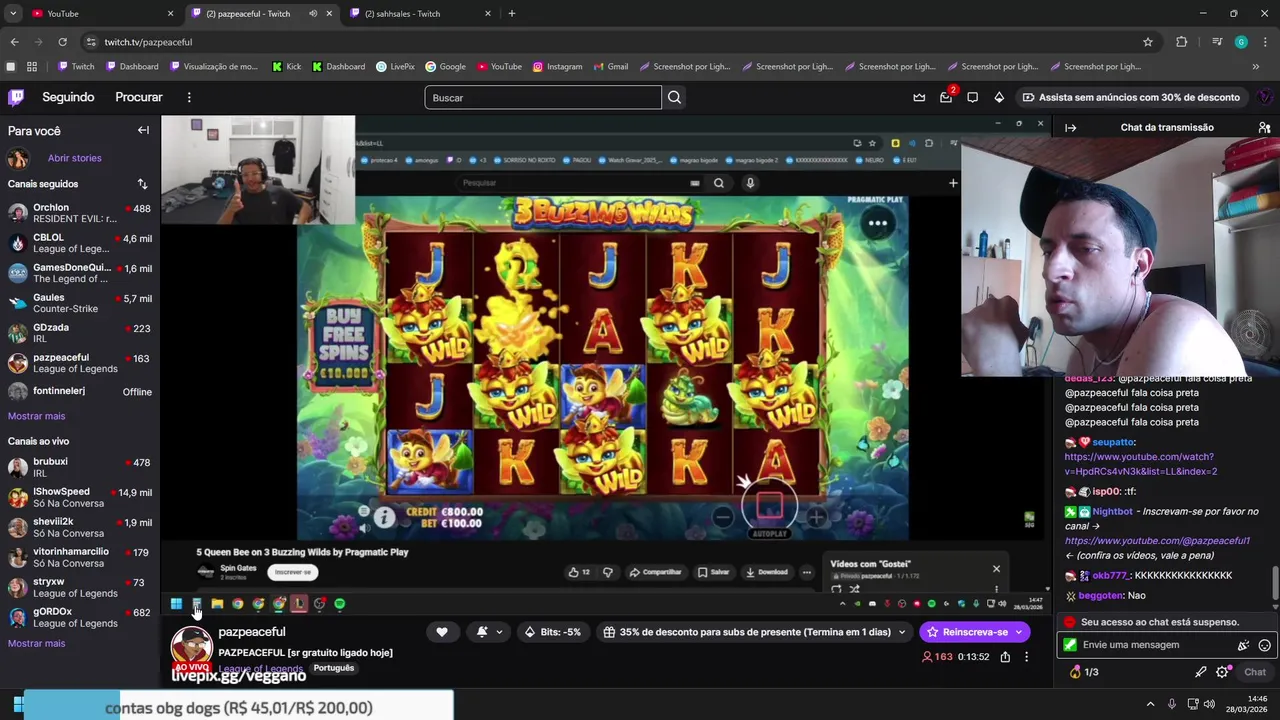Screen dimensions: 1280x720
Task: Open the emote picker in chat input
Action: (1265, 645)
